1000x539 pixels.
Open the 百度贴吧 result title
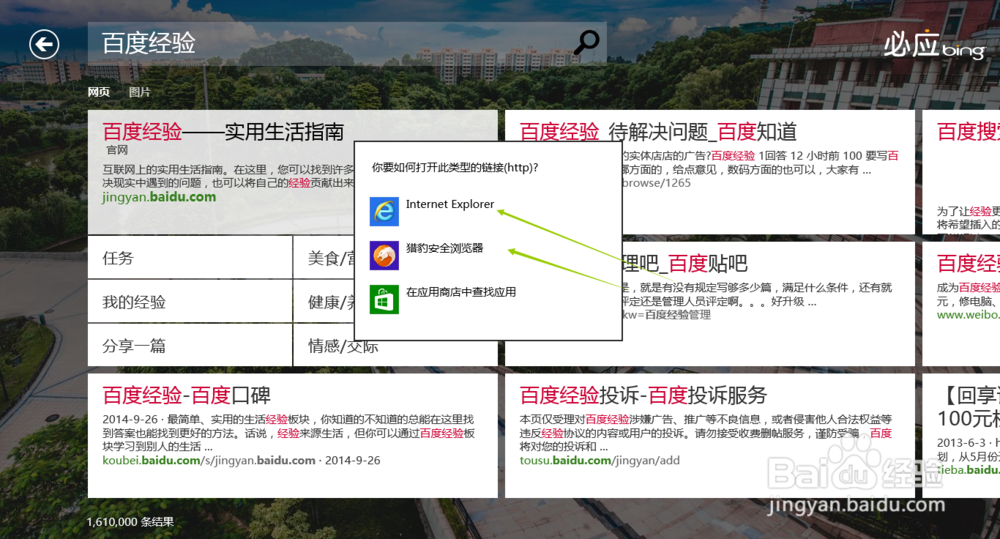click(685, 263)
